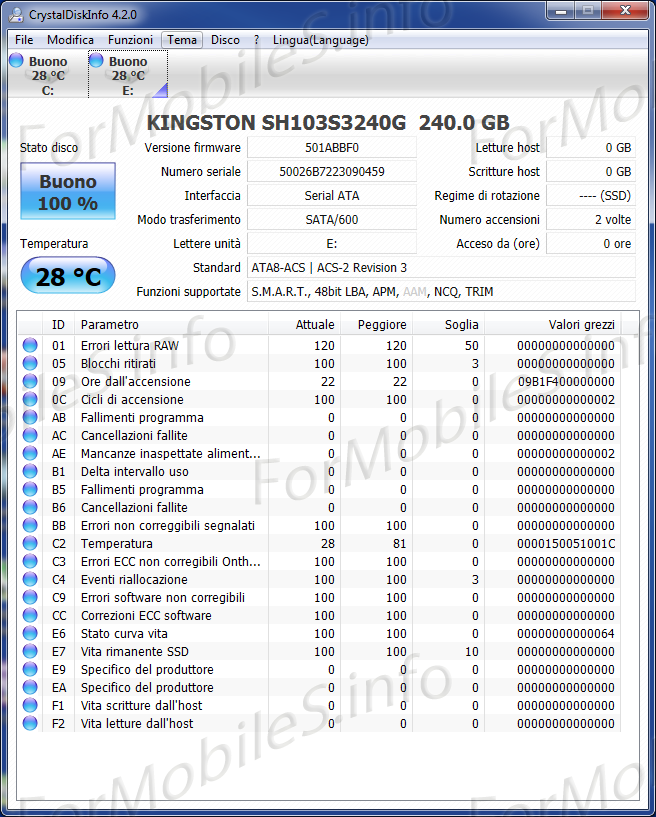Click the Versione firmware value field

(332, 148)
